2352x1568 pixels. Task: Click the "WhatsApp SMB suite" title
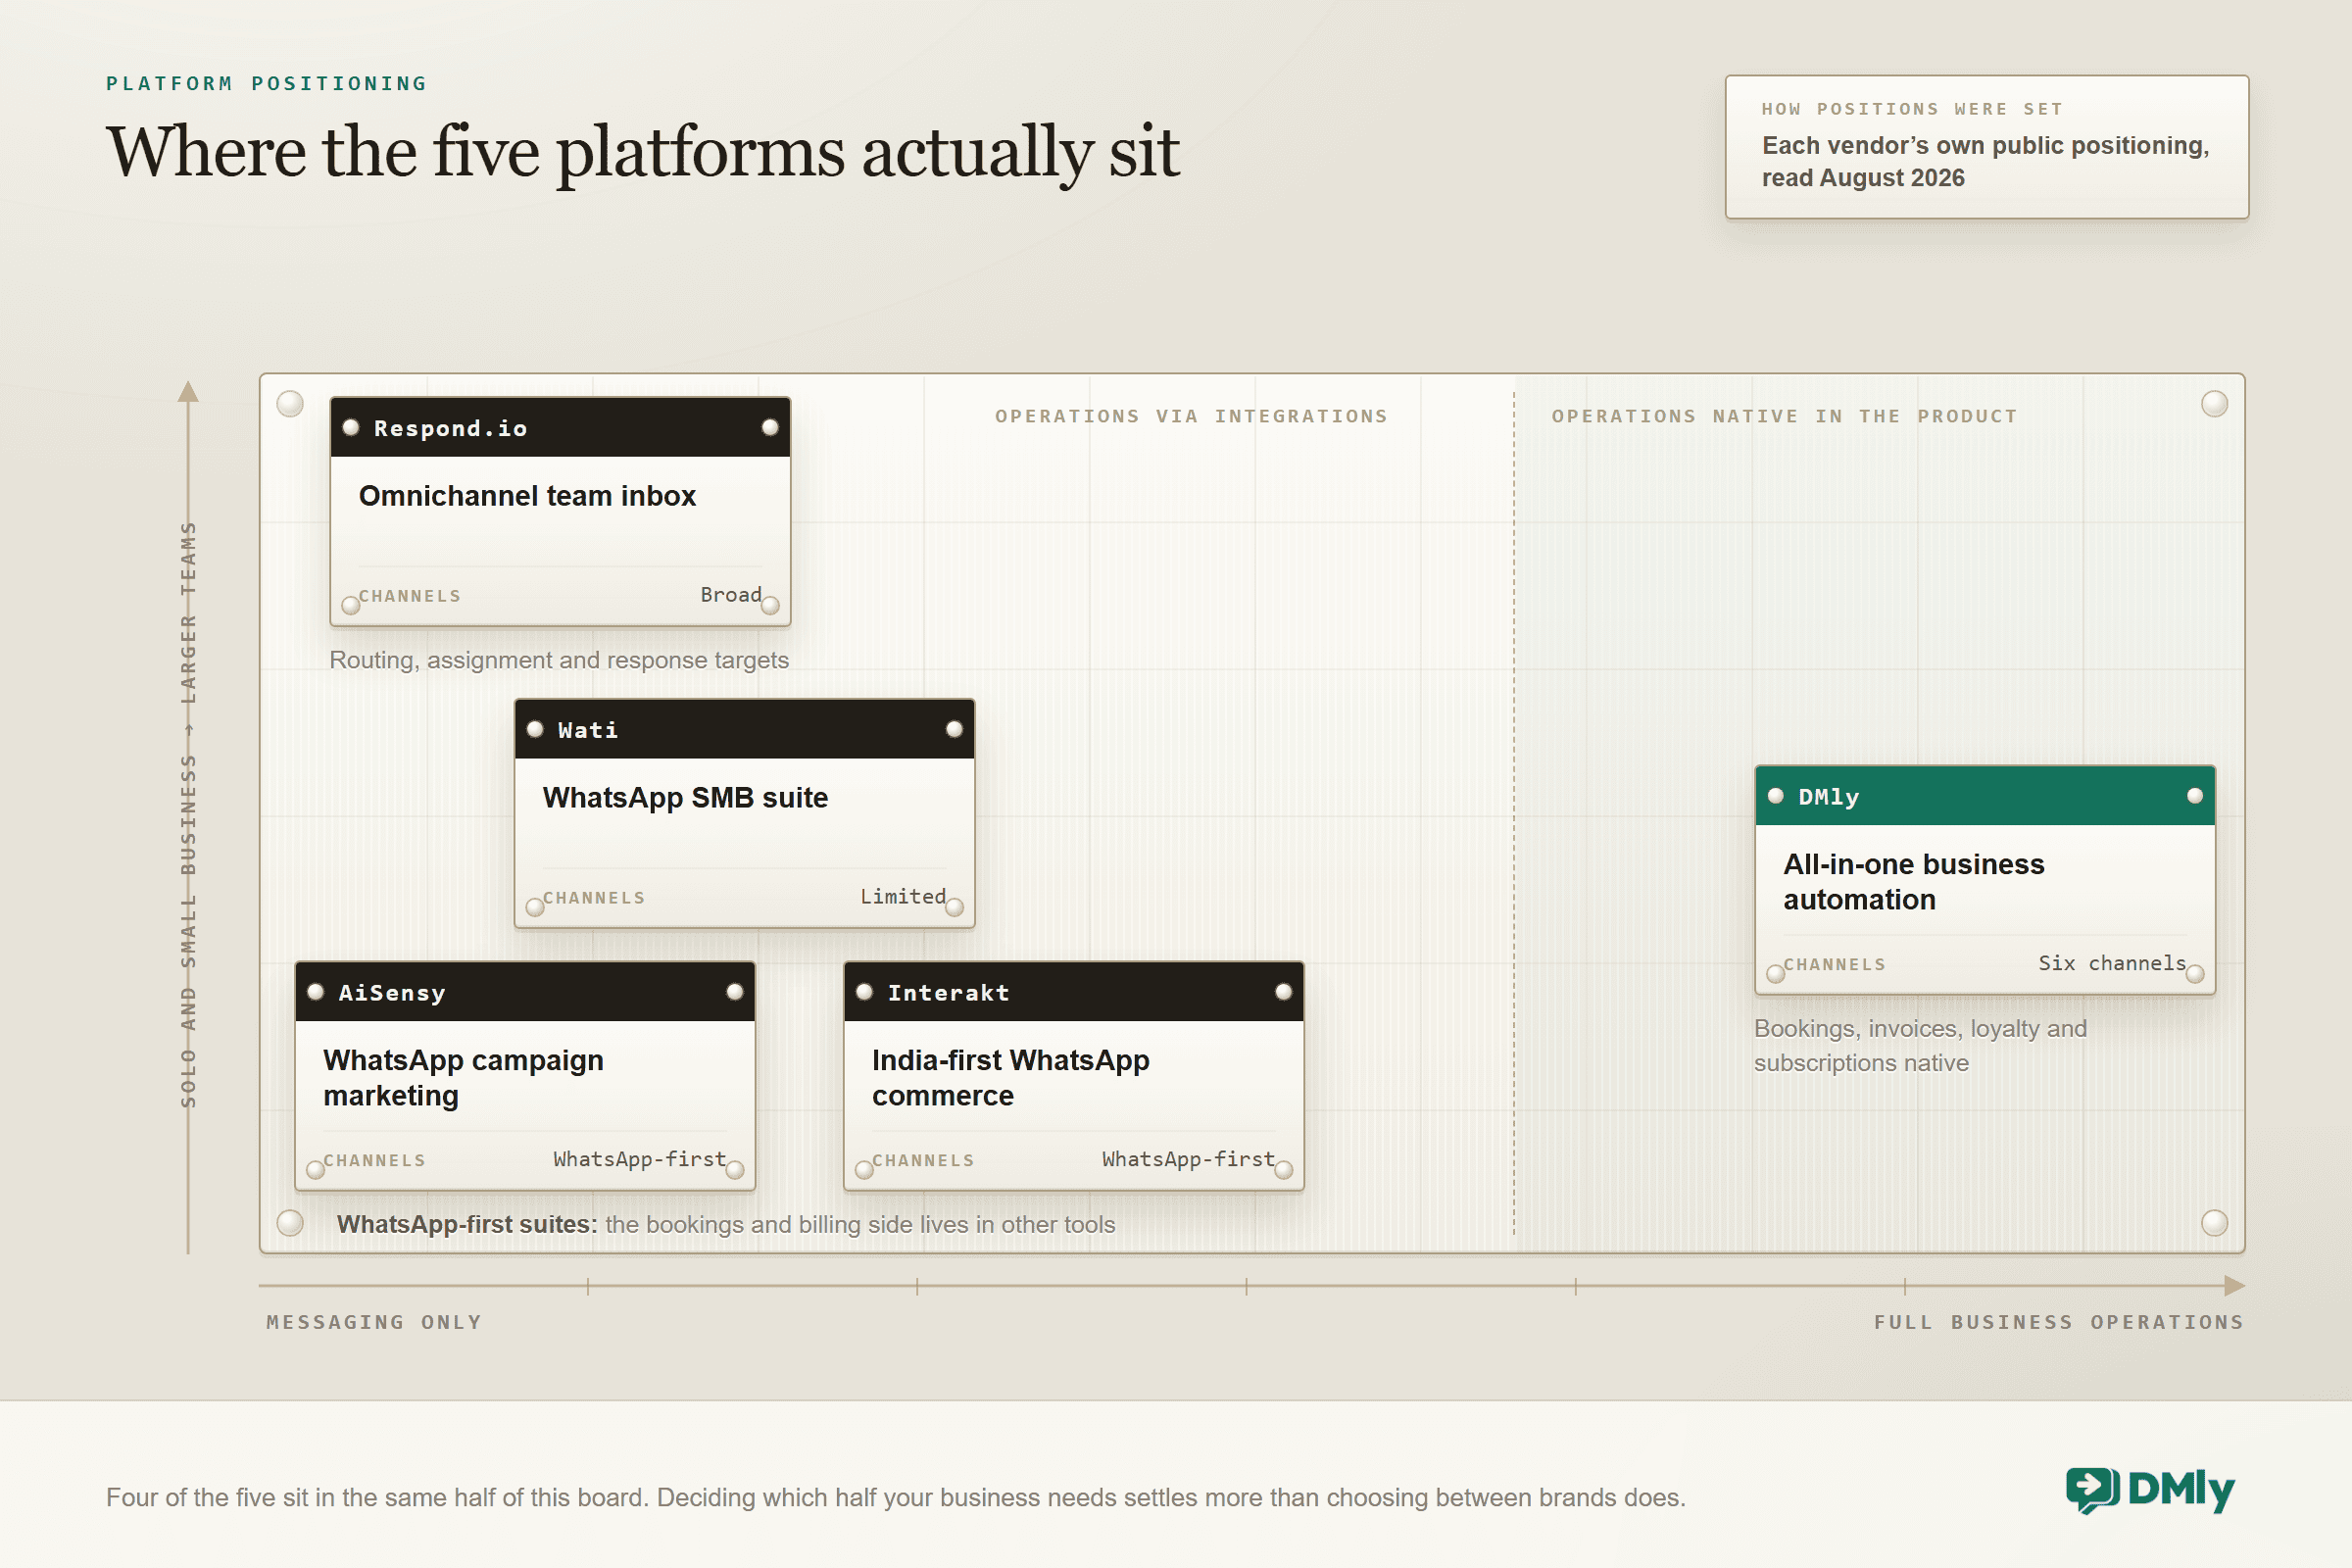click(x=685, y=798)
